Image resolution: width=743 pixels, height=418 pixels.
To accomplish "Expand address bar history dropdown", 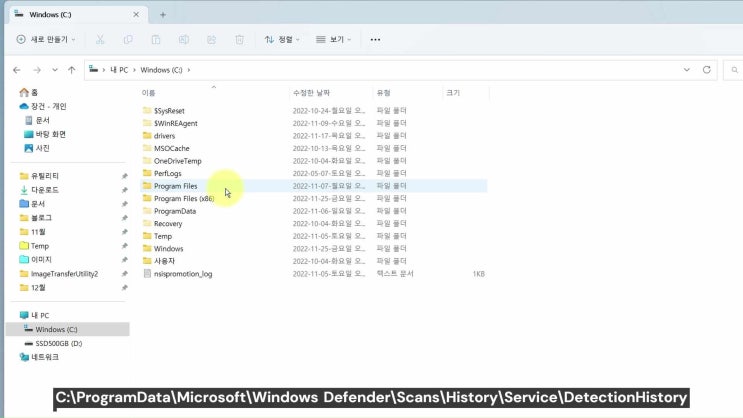I will tap(687, 70).
